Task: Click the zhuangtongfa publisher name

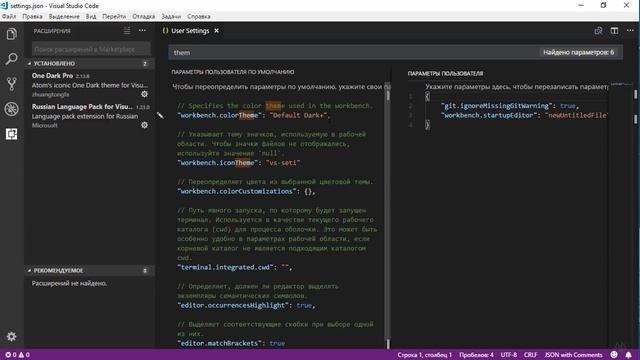Action: pyautogui.click(x=51, y=95)
